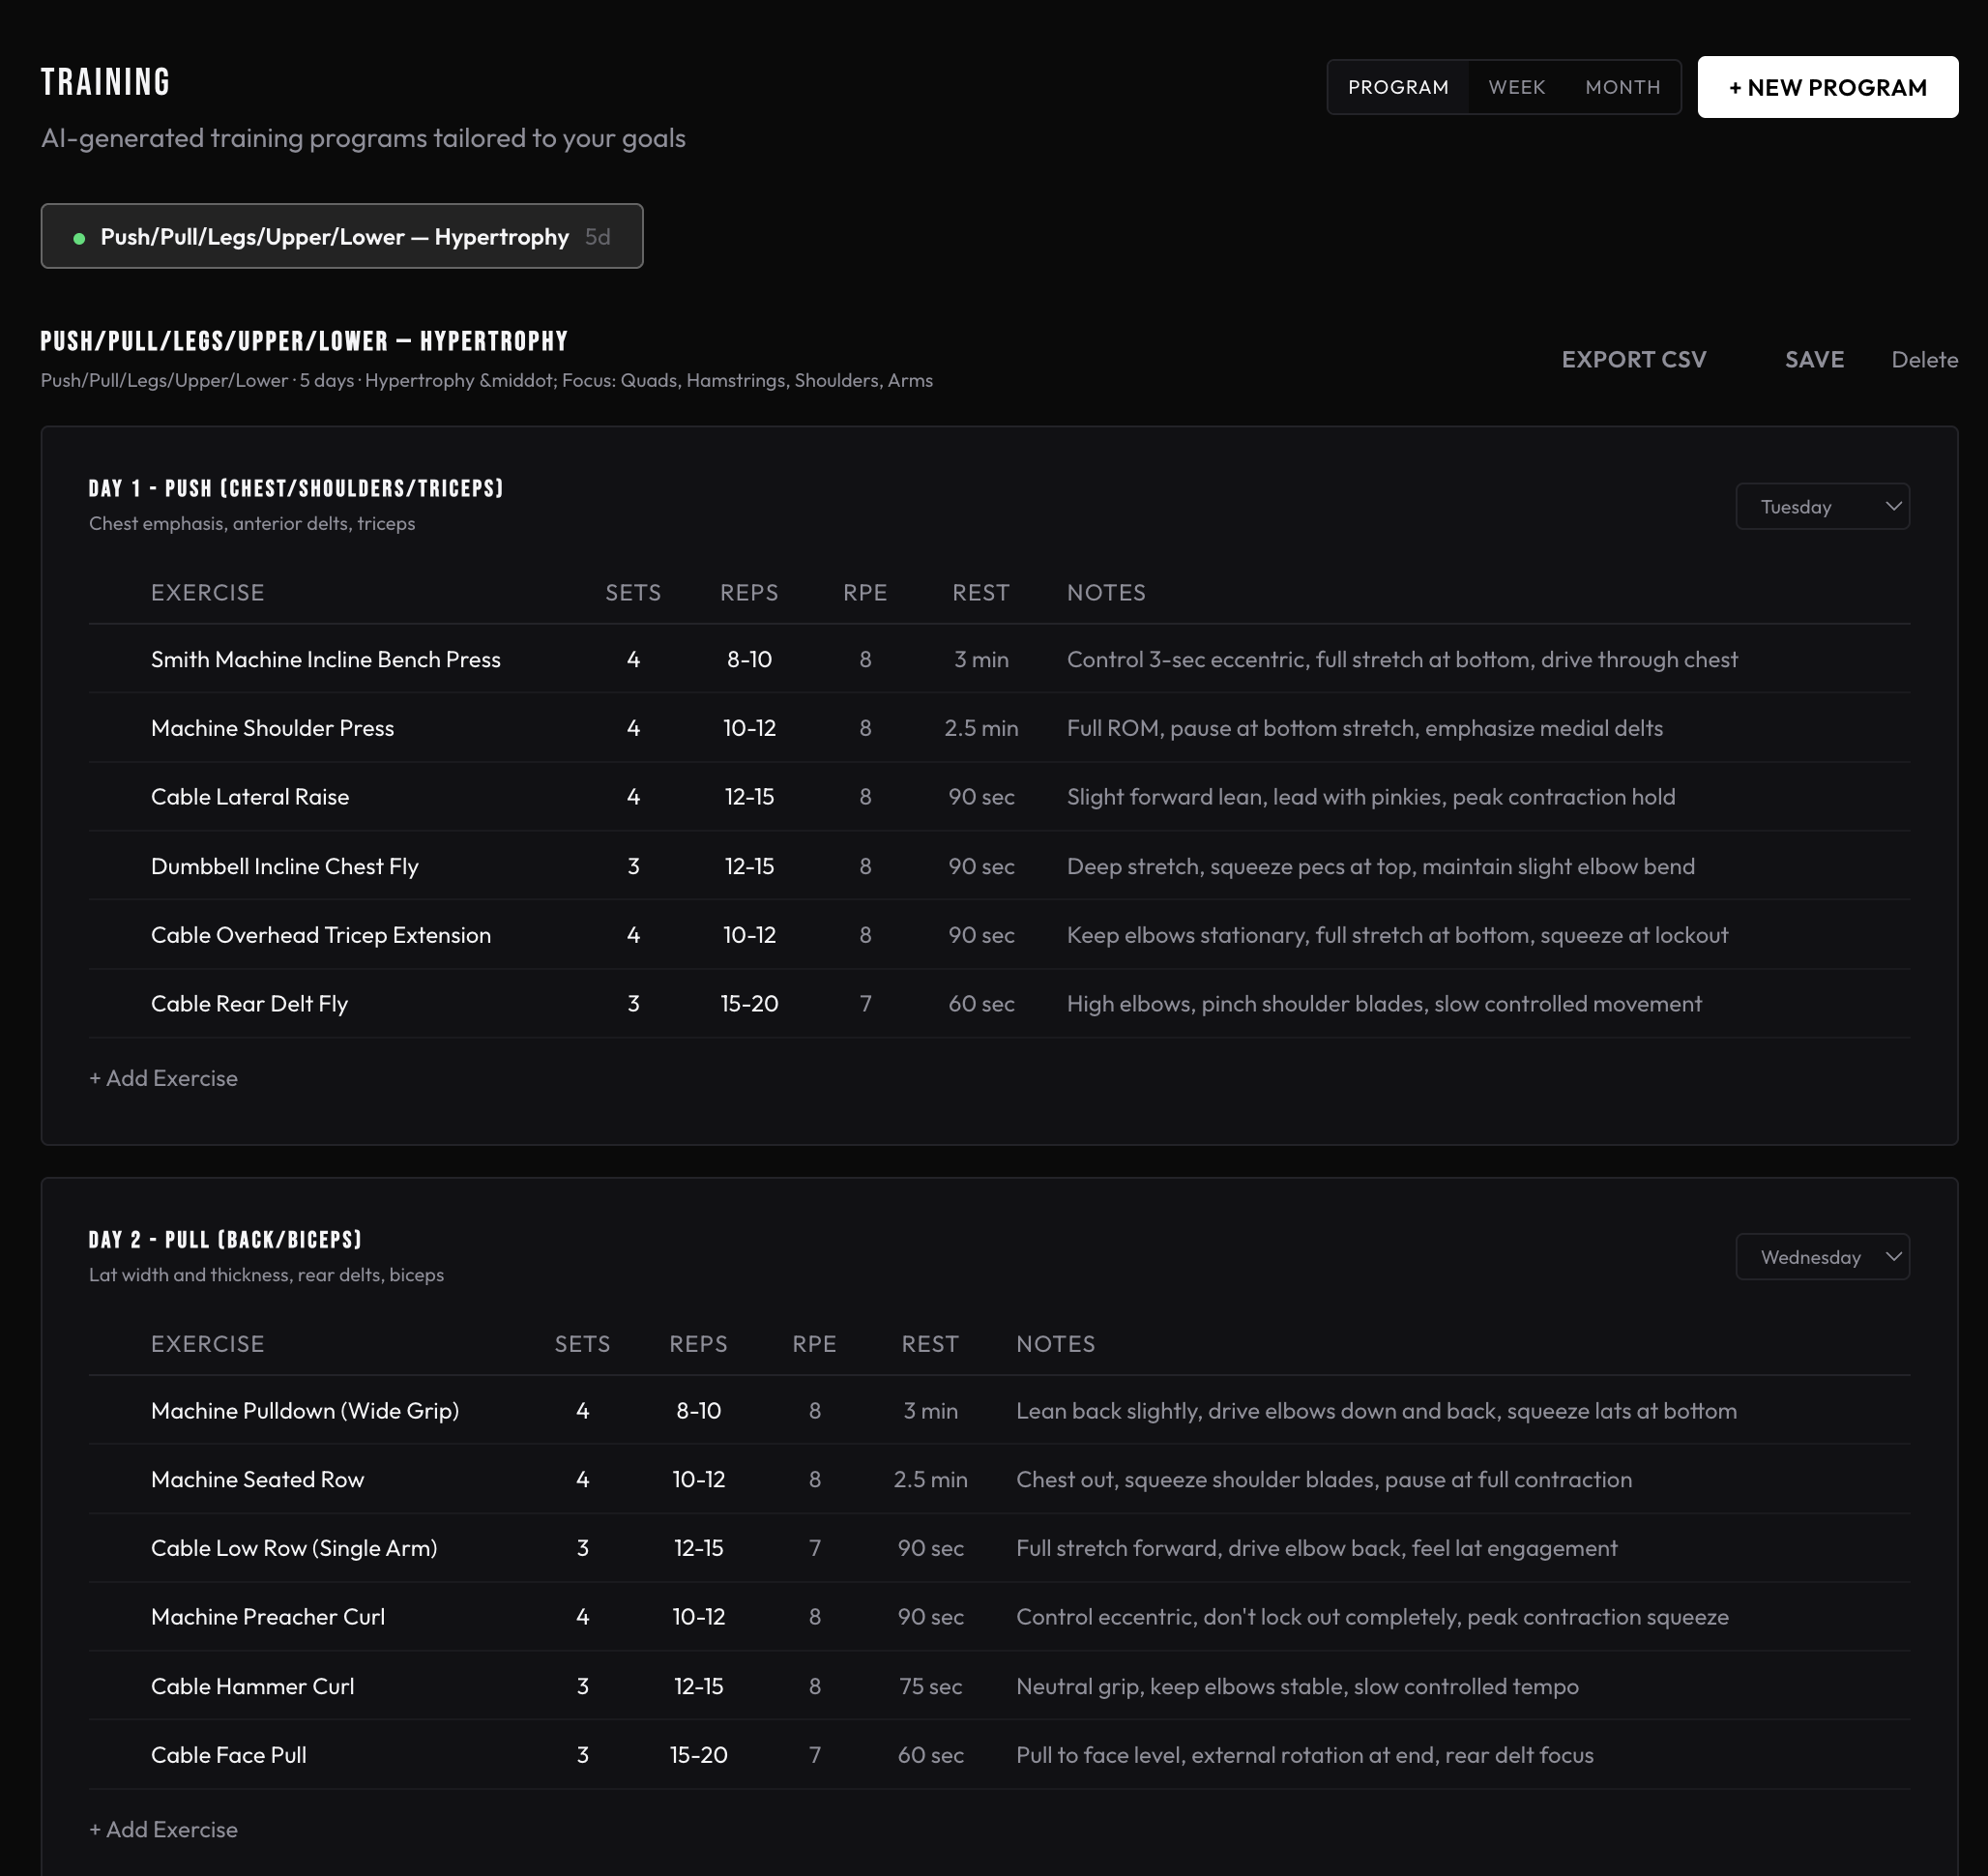This screenshot has width=1988, height=1876.
Task: Click the Machine Seated Row exercise name
Action: click(x=257, y=1479)
